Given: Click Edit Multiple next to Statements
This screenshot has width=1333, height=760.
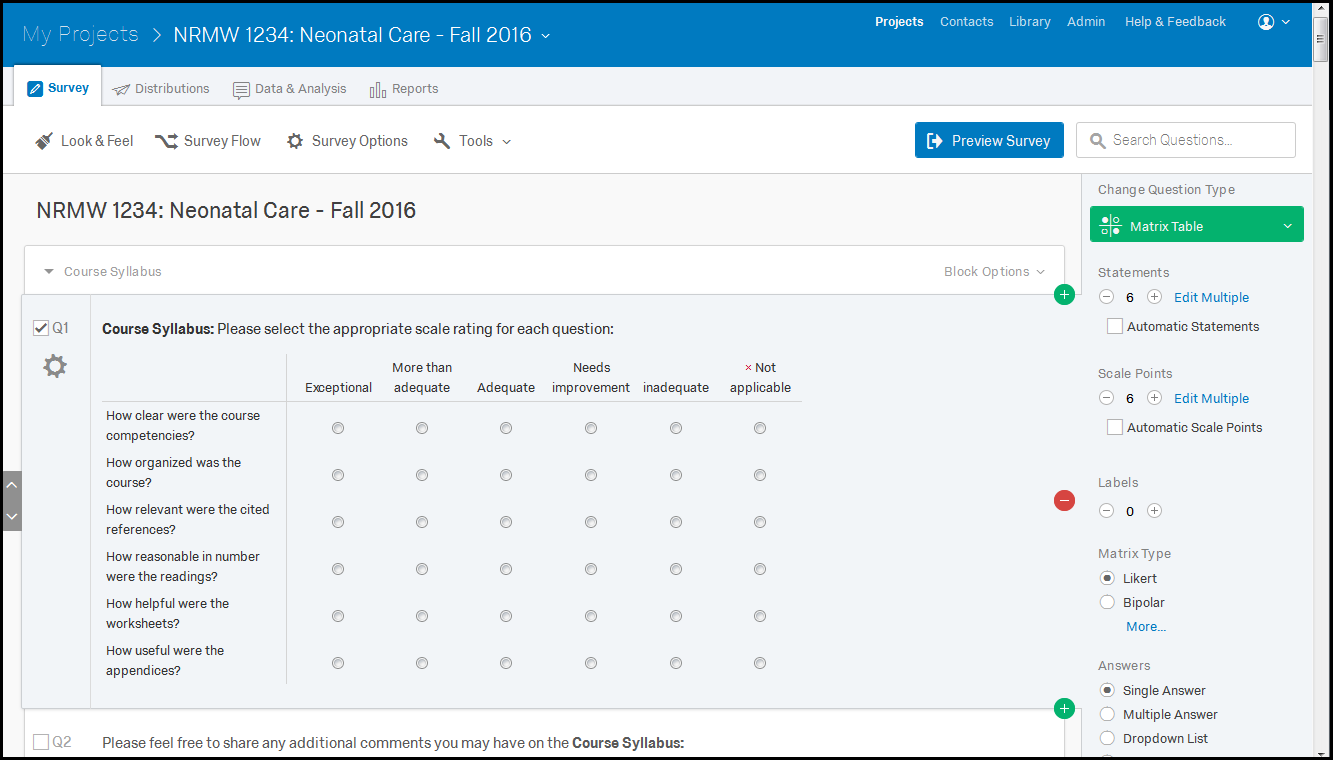Looking at the screenshot, I should click(1210, 297).
